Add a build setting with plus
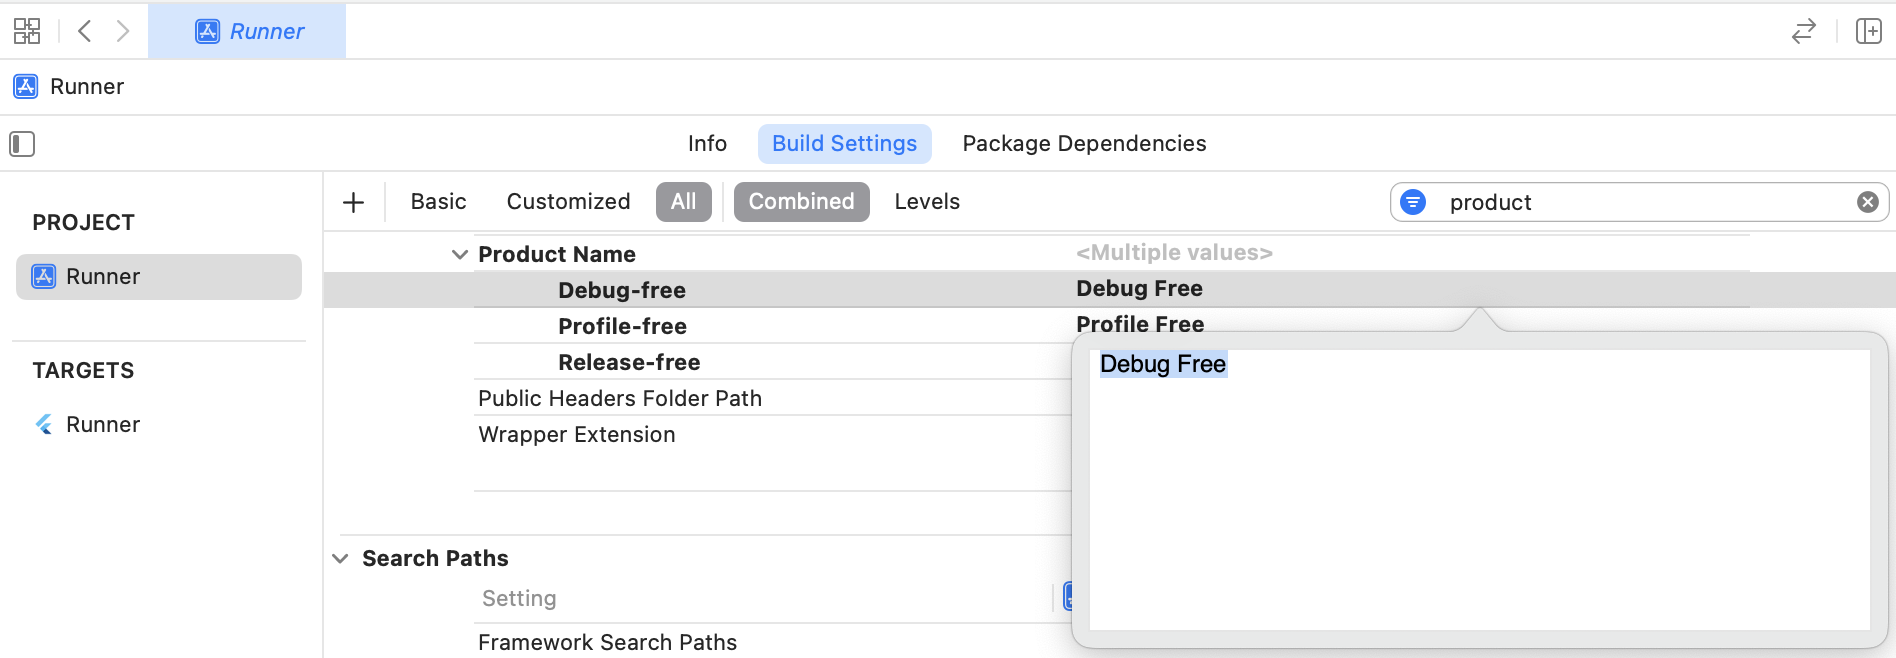The width and height of the screenshot is (1896, 658). 353,203
